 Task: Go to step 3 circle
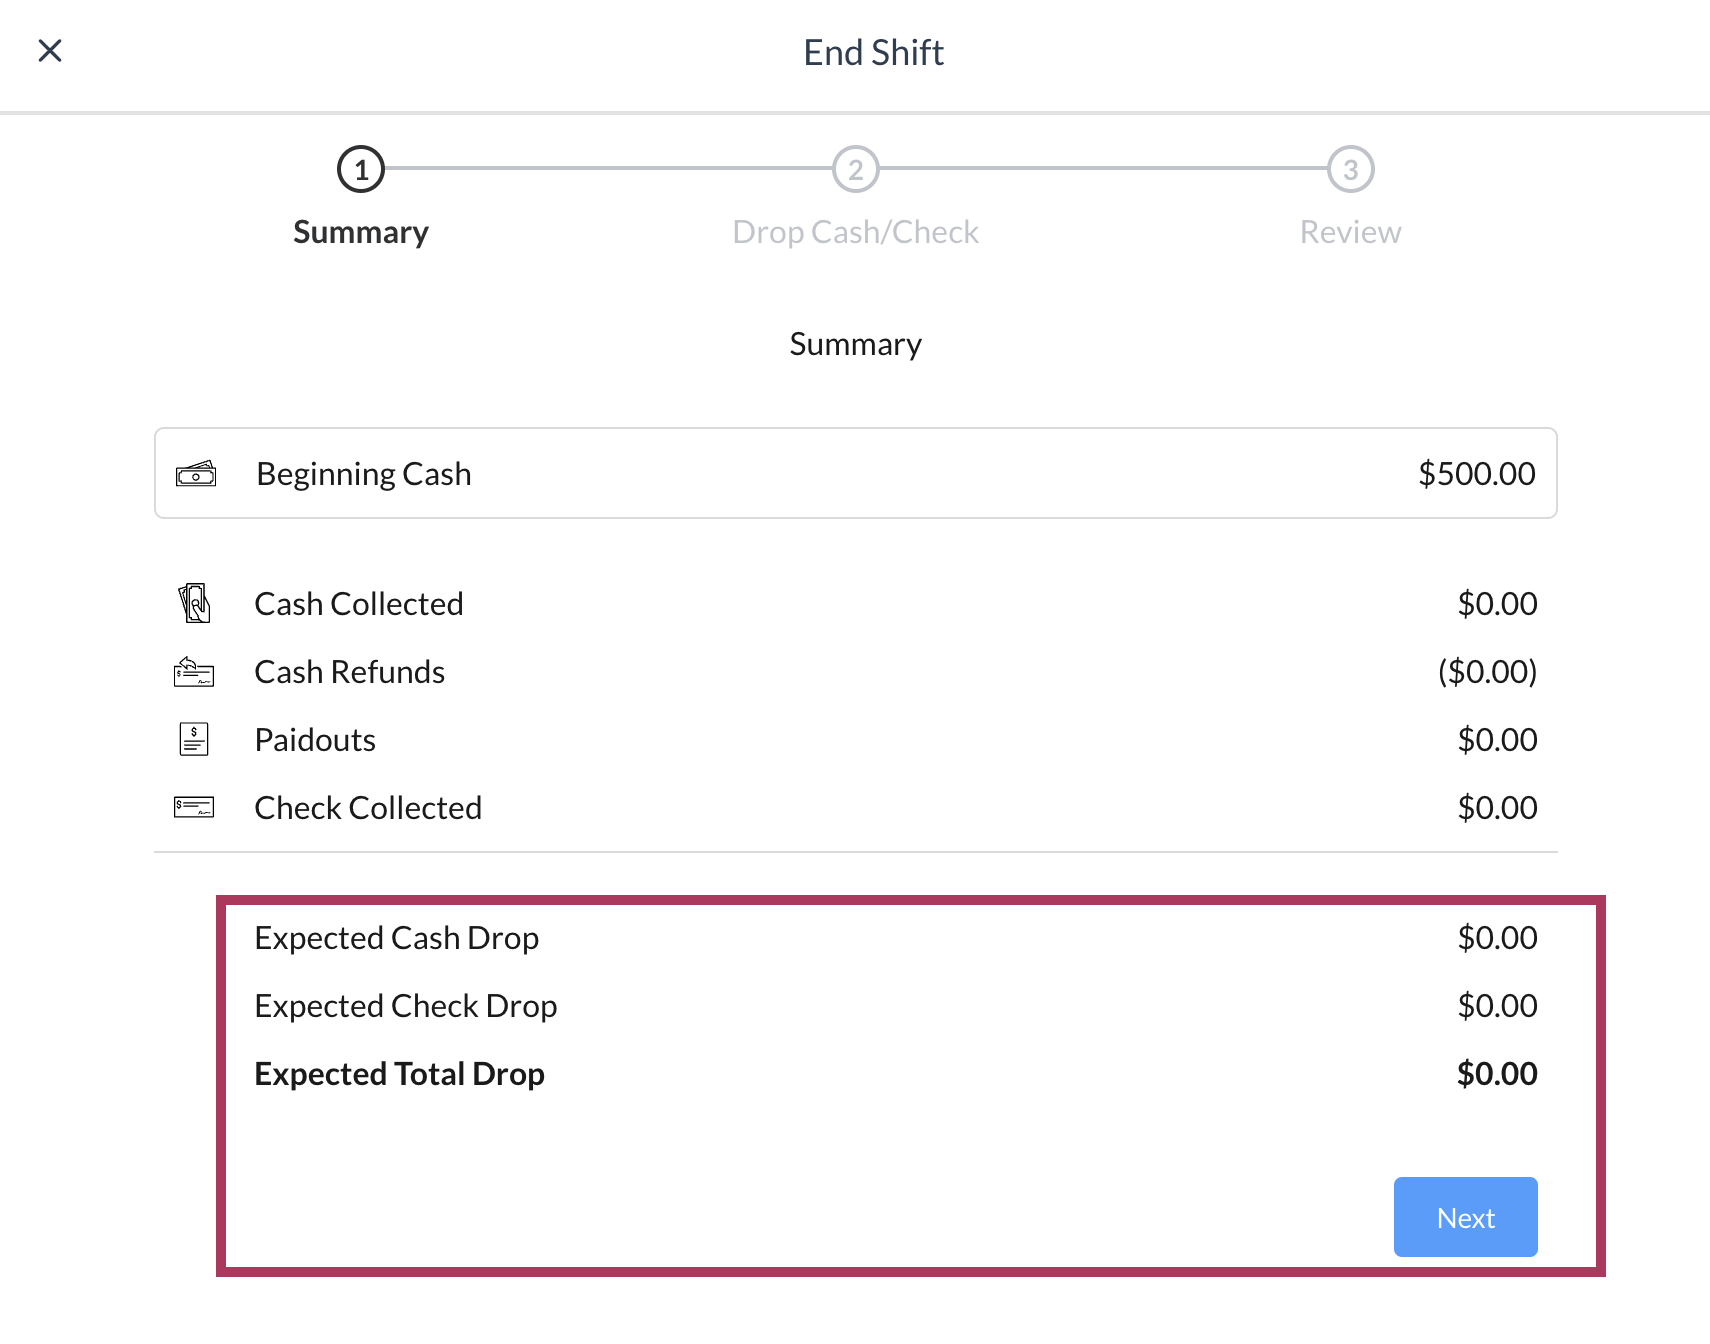click(1351, 169)
